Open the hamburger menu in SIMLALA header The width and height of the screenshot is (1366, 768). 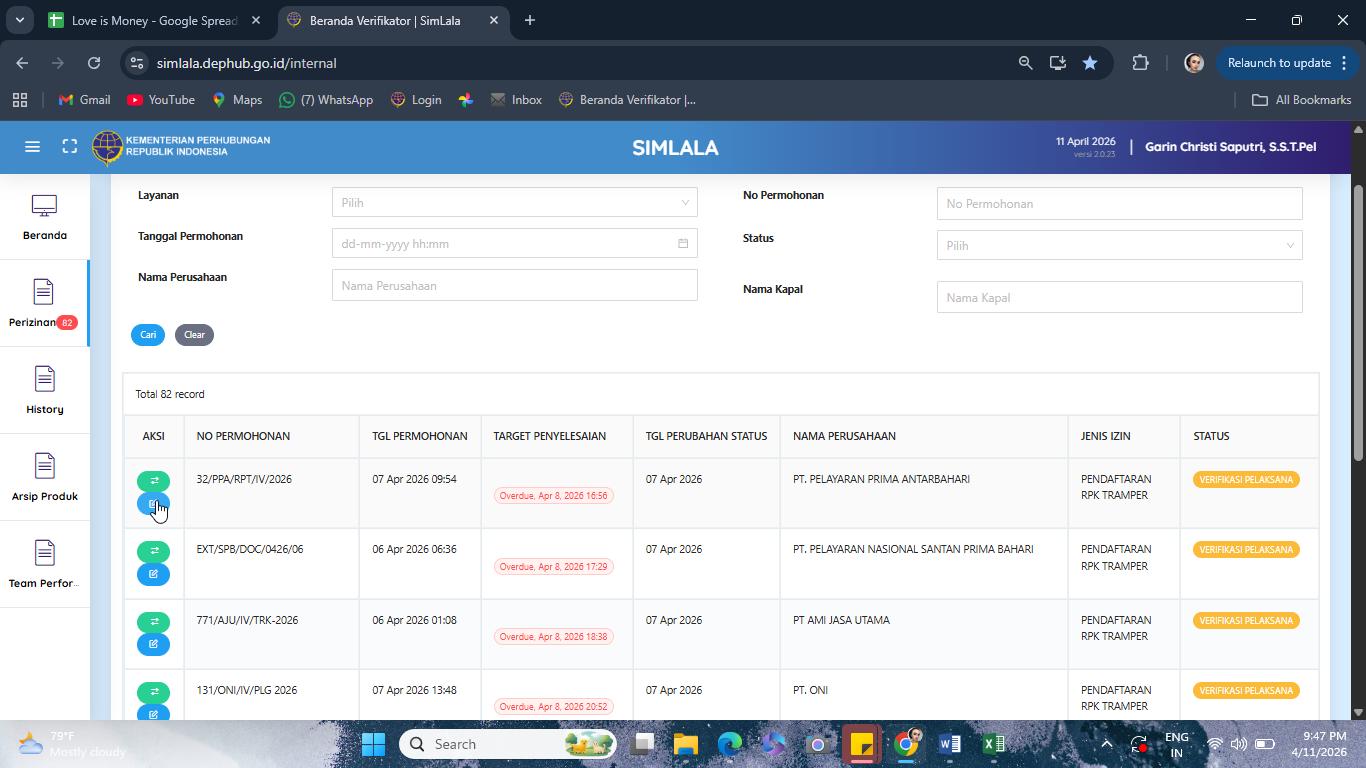[x=32, y=147]
